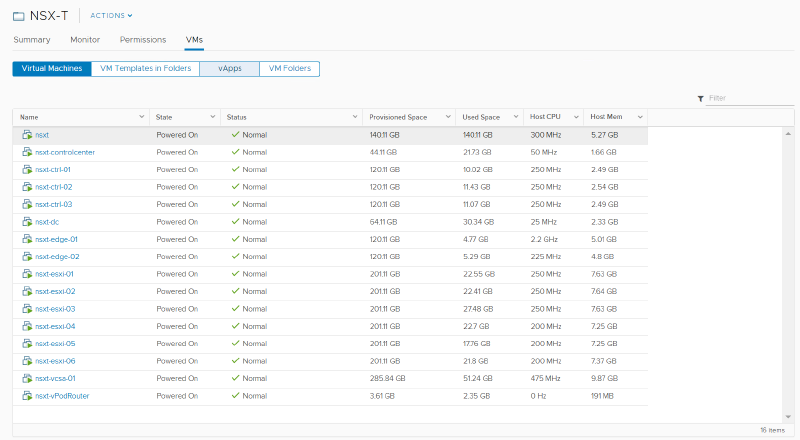
Task: Select the 16 items count label
Action: [772, 430]
